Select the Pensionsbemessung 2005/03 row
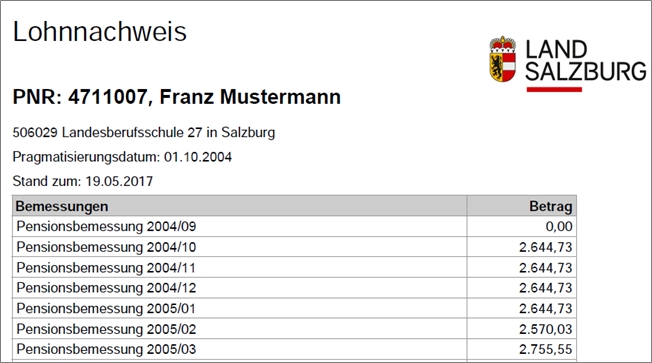 (x=294, y=349)
